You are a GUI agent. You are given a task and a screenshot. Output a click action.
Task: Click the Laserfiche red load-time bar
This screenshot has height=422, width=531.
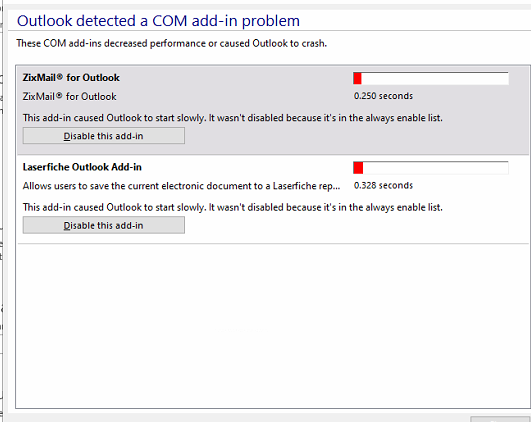coord(358,168)
